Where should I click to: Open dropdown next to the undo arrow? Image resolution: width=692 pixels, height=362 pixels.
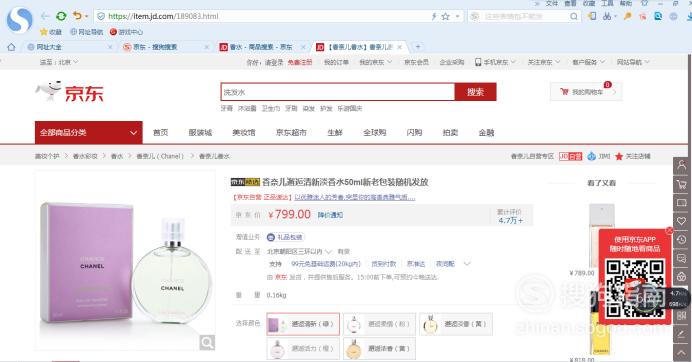[x=86, y=16]
